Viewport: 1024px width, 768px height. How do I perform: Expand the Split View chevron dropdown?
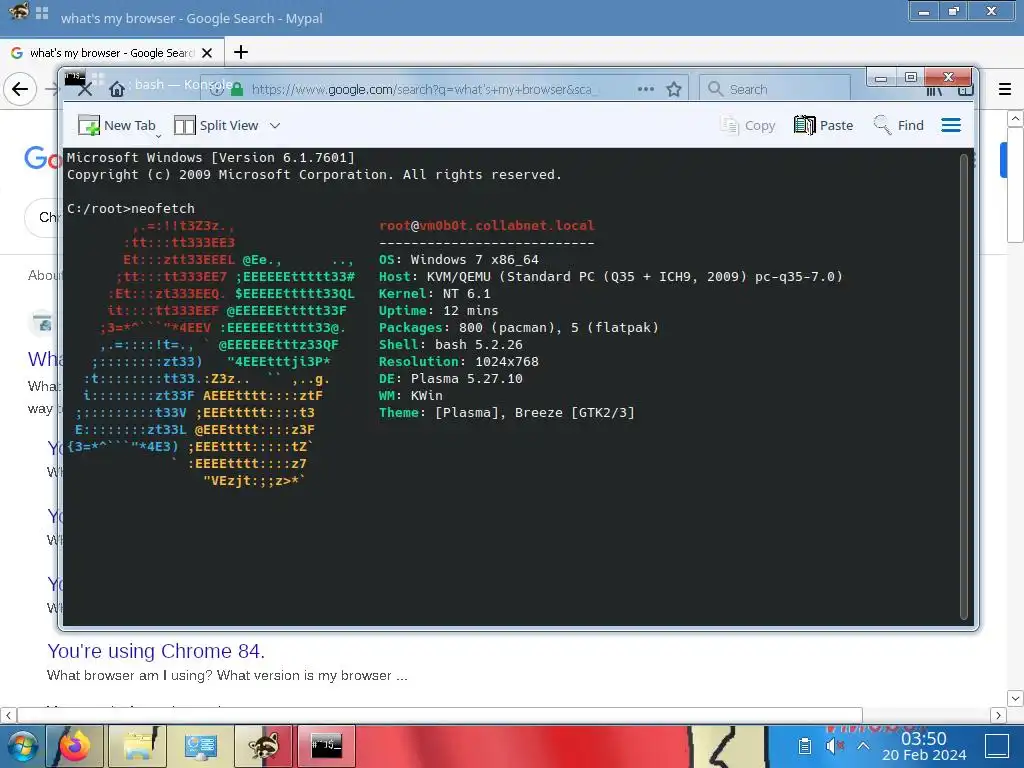click(275, 125)
